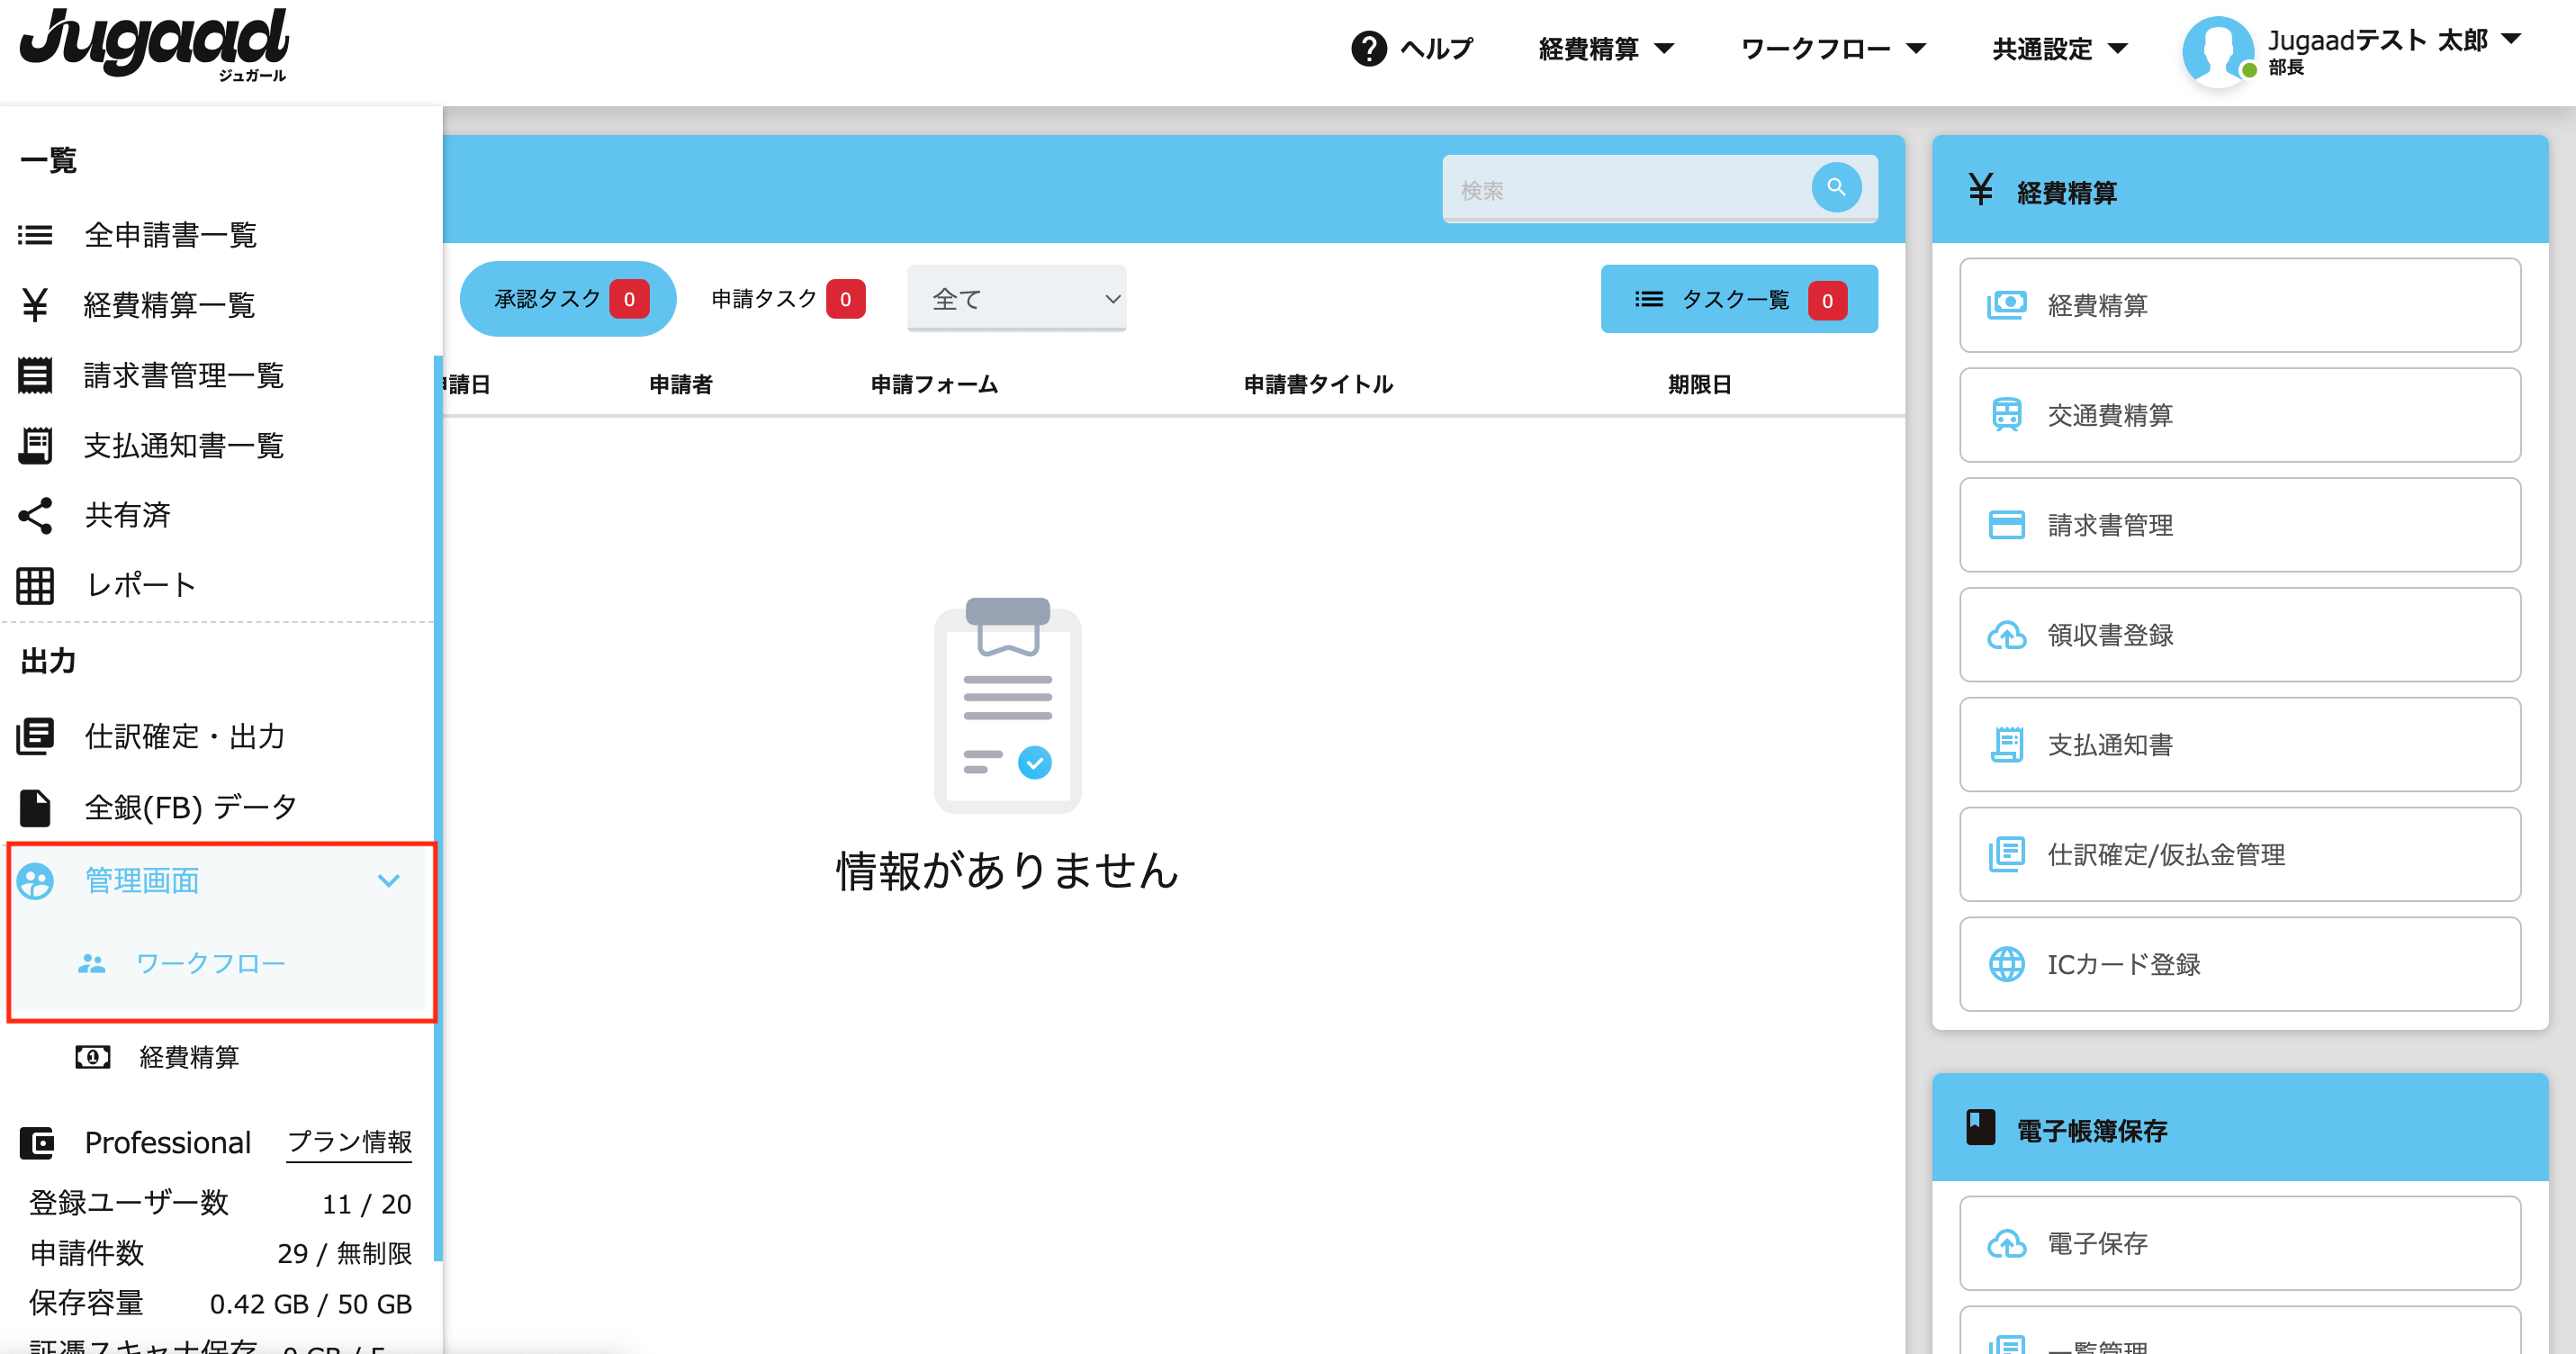Click the file icon beside 全銀(FB) データ
Screen dimensions: 2576x1354
coord(35,807)
